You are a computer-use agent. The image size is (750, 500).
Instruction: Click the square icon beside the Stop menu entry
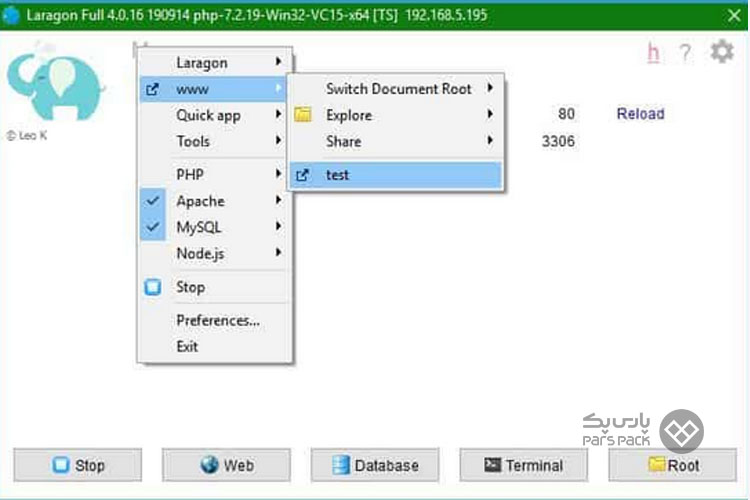[x=153, y=287]
